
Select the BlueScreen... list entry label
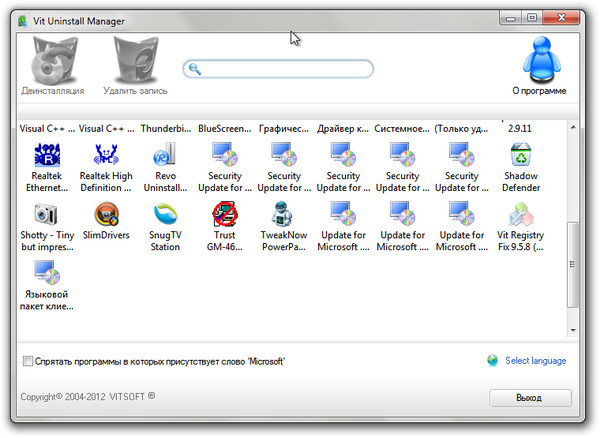[225, 129]
